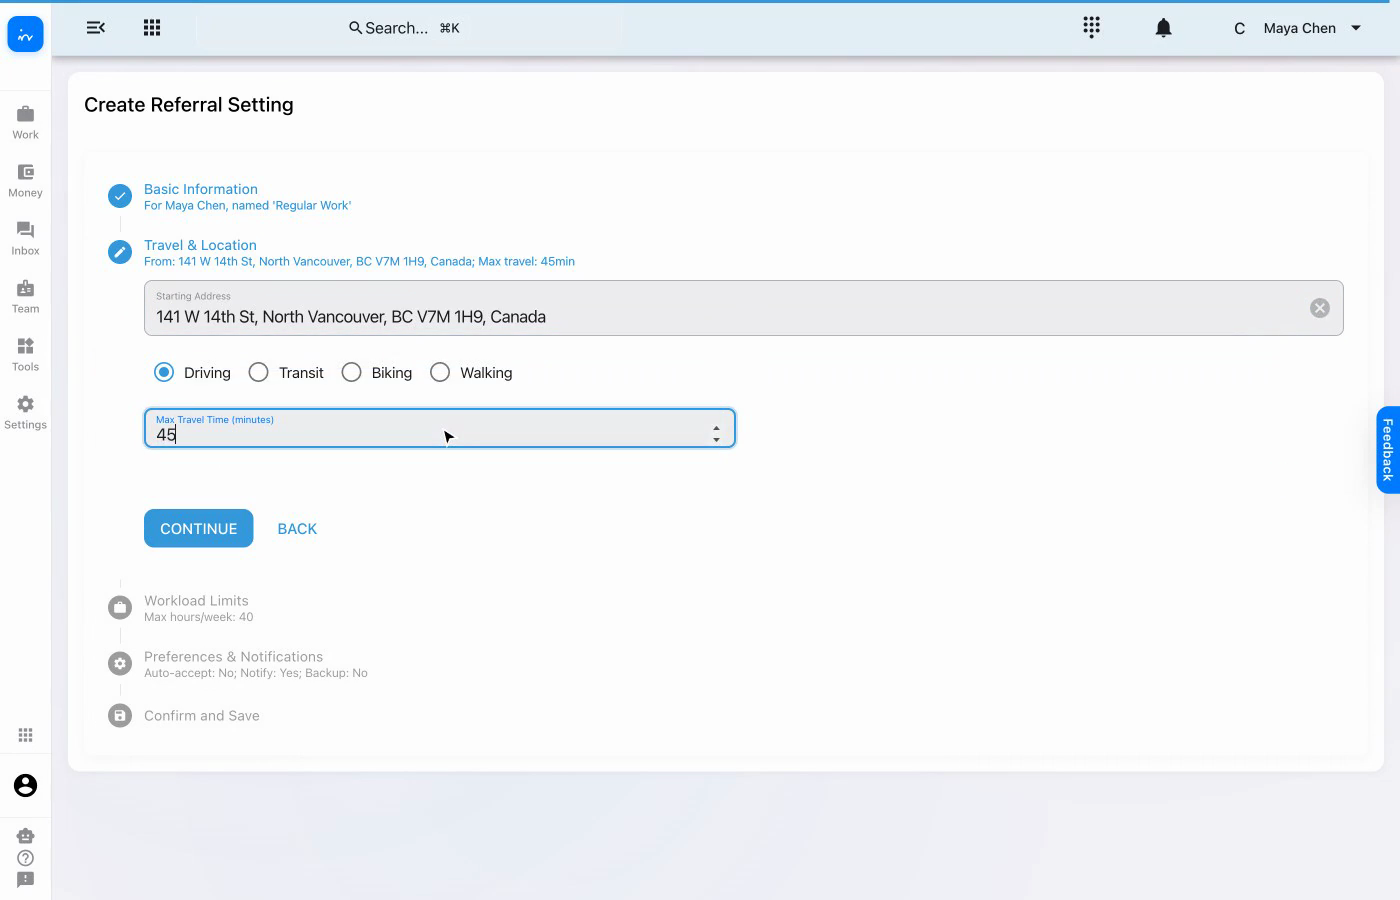Select the Driving travel mode

(x=164, y=372)
